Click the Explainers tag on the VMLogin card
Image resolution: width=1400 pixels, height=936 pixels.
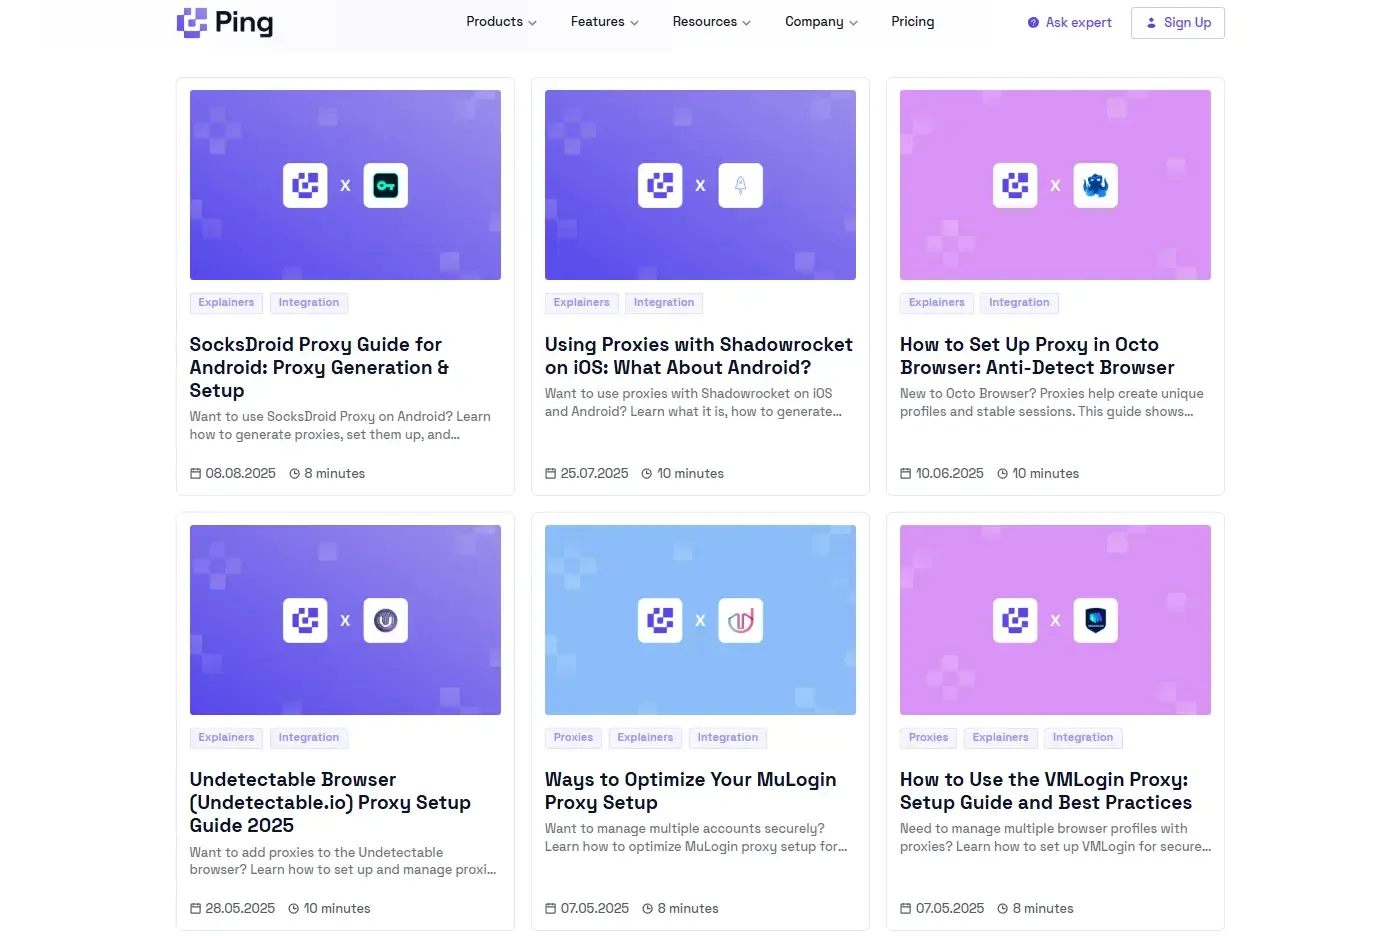pos(1000,738)
